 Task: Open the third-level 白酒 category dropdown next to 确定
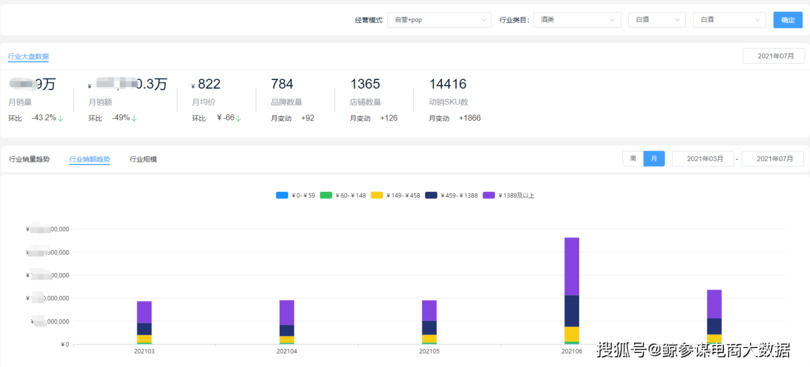click(x=729, y=20)
